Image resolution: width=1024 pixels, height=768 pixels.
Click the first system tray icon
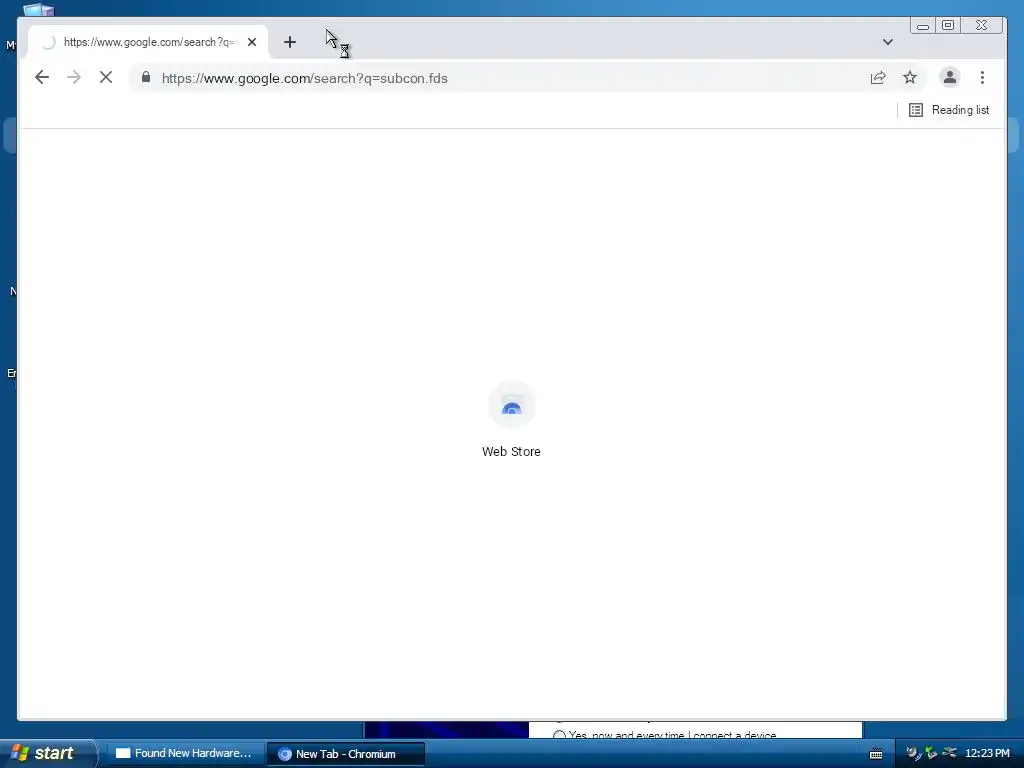(913, 753)
